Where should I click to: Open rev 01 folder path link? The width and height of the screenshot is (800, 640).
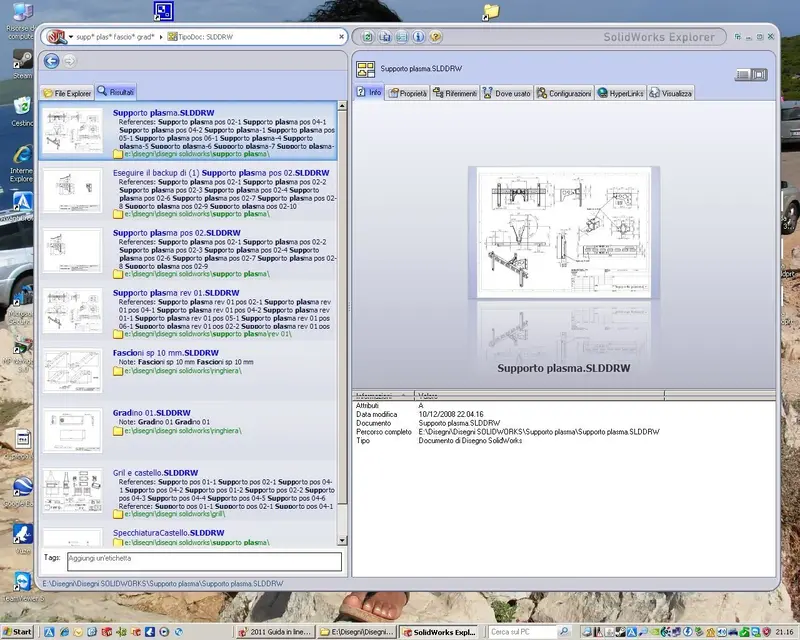tap(208, 334)
